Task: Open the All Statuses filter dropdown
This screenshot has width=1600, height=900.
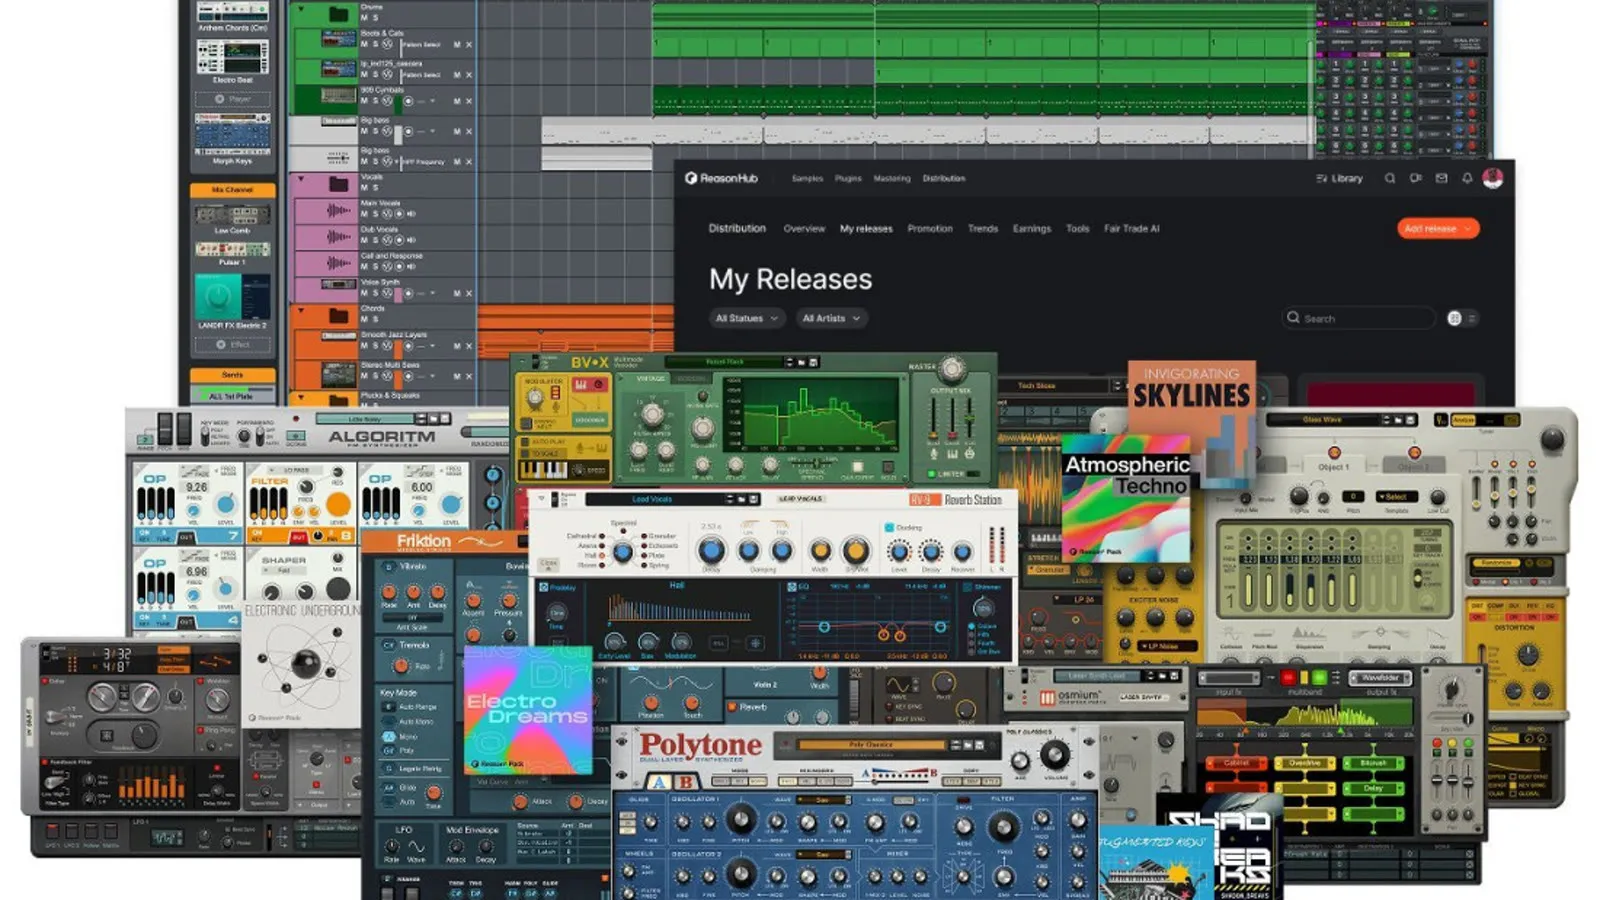Action: pyautogui.click(x=746, y=318)
